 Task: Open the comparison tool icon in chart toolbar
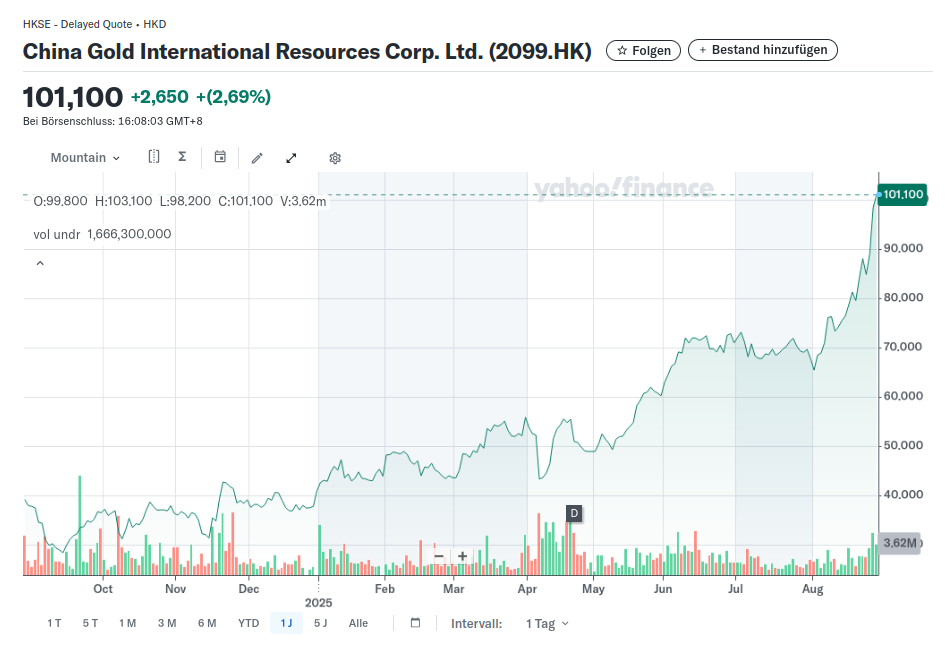coord(154,157)
